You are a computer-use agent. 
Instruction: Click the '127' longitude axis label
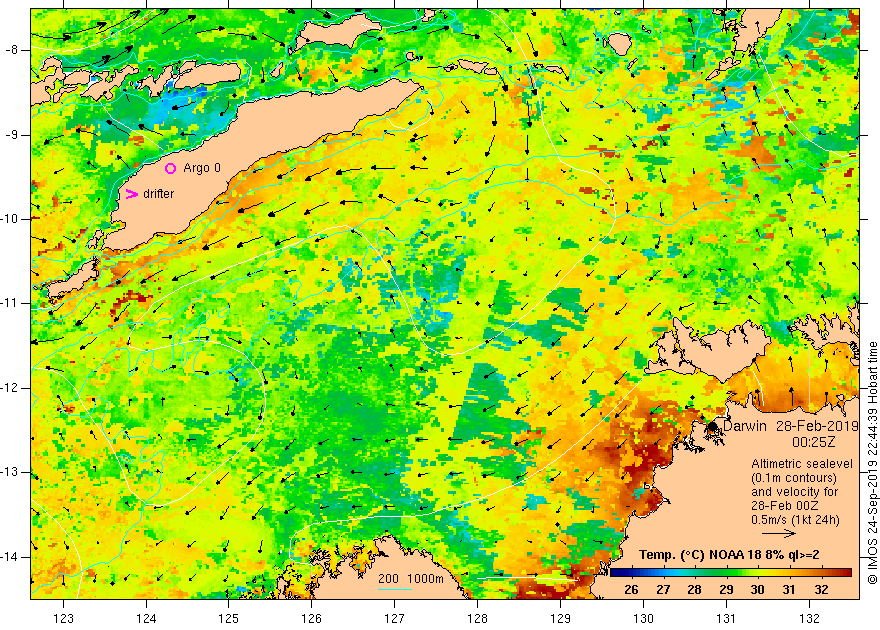(395, 618)
